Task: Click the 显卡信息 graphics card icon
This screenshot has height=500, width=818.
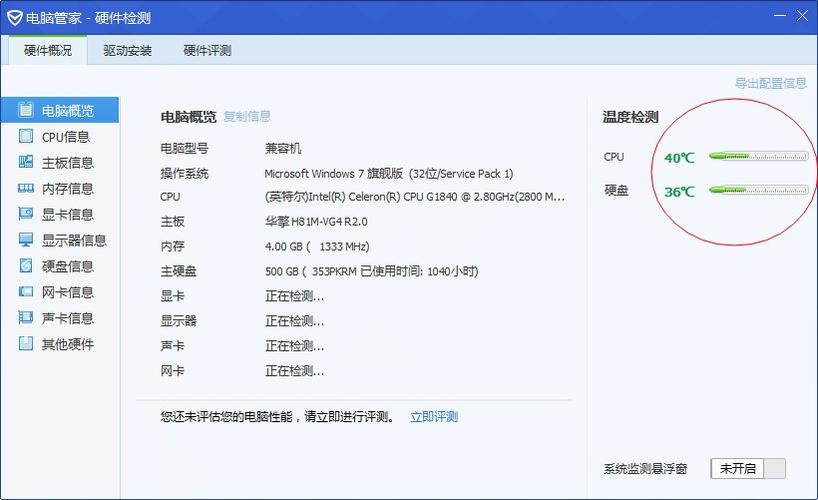Action: coord(26,213)
